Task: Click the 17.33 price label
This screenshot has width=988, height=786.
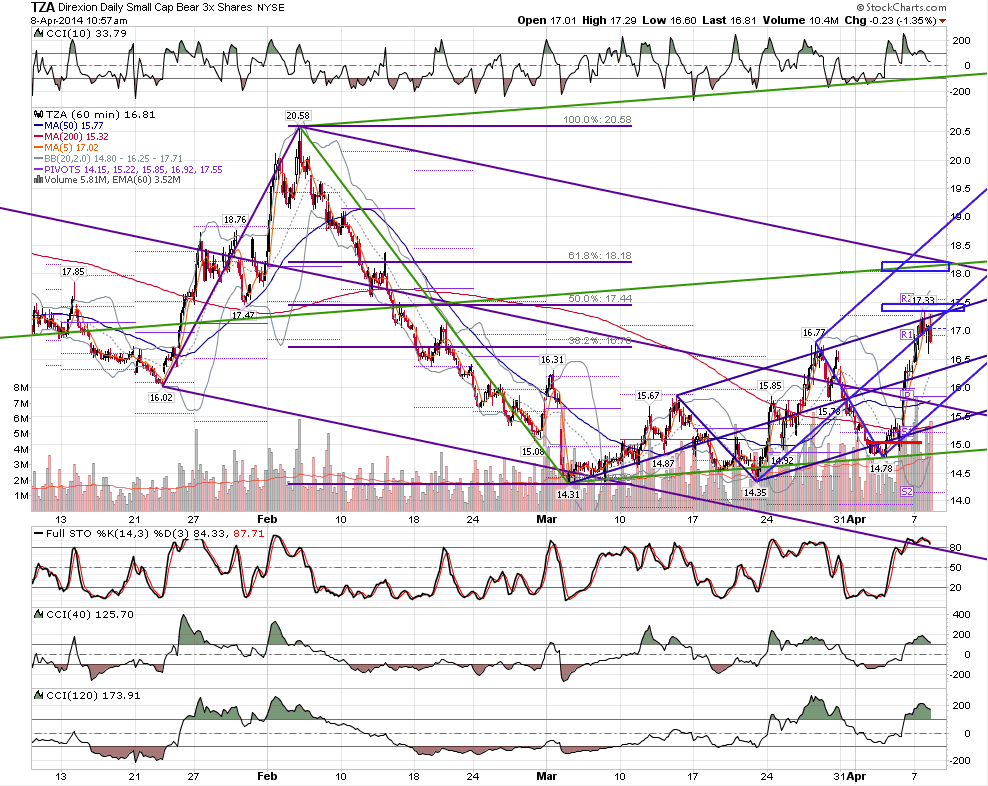Action: [923, 300]
